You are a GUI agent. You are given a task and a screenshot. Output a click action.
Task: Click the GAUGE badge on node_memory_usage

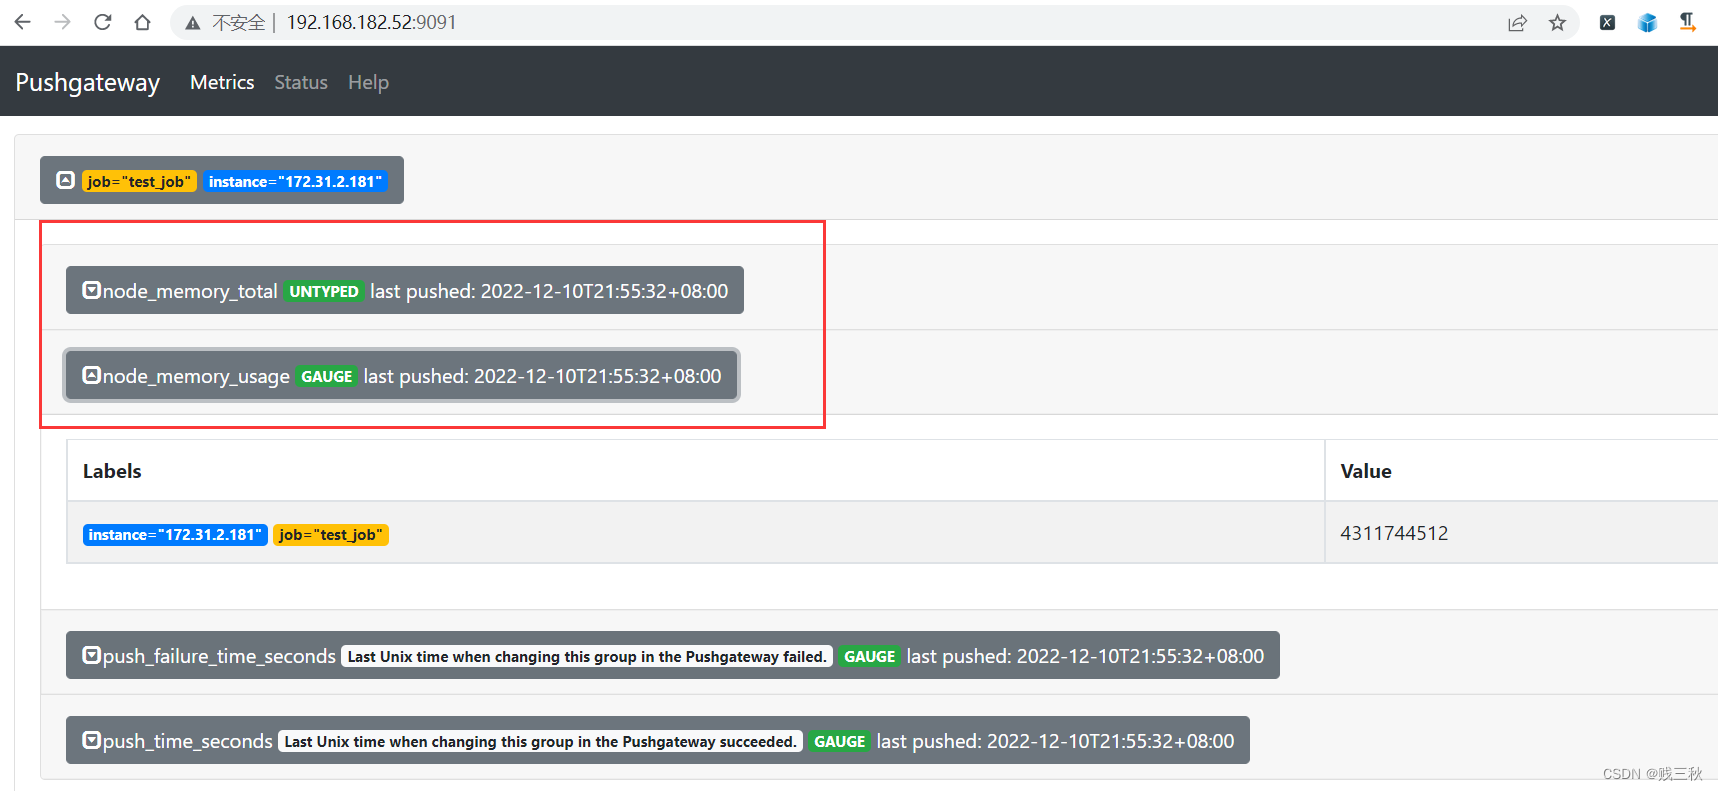click(x=327, y=376)
